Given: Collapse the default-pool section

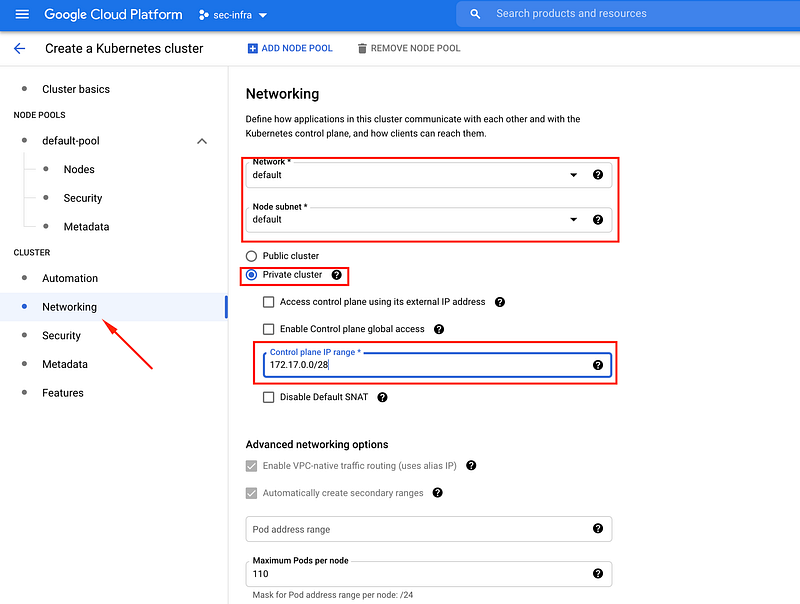Looking at the screenshot, I should (202, 141).
